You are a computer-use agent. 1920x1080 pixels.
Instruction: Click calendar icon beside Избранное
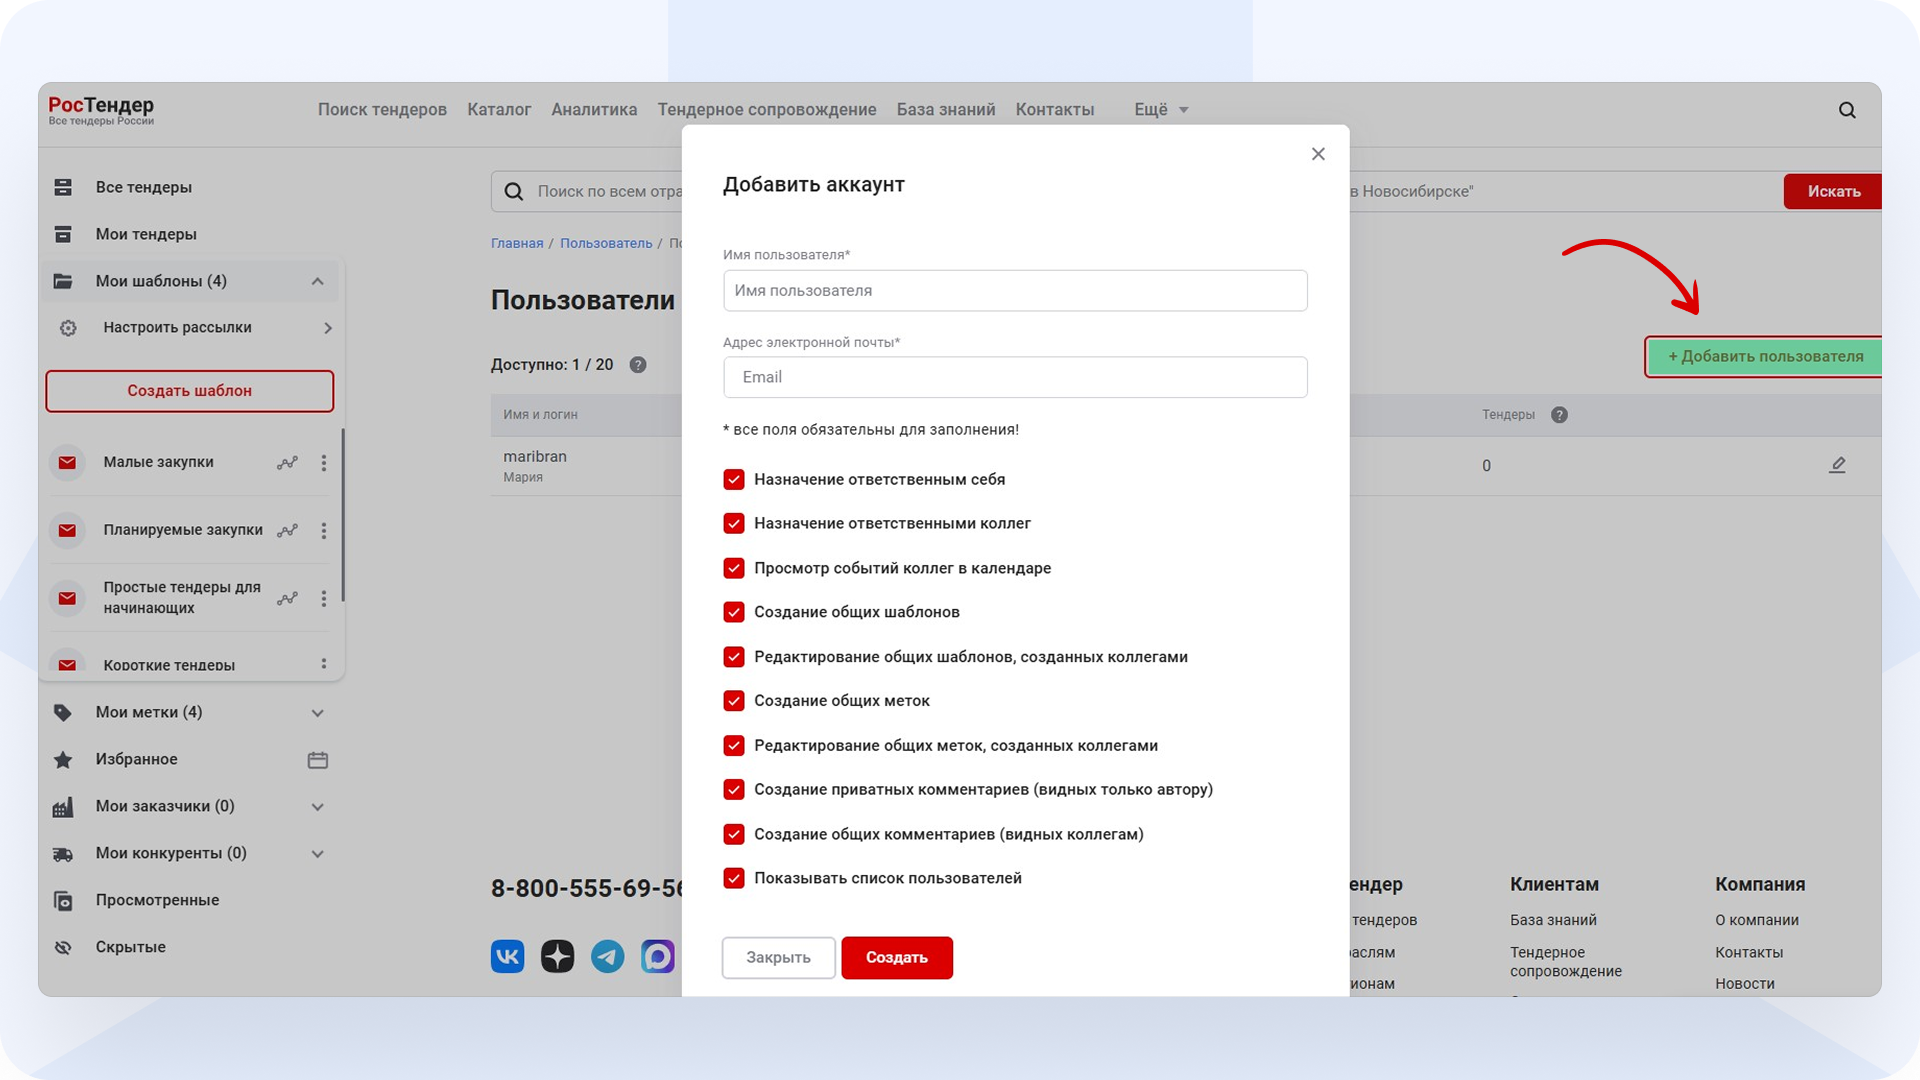point(318,760)
